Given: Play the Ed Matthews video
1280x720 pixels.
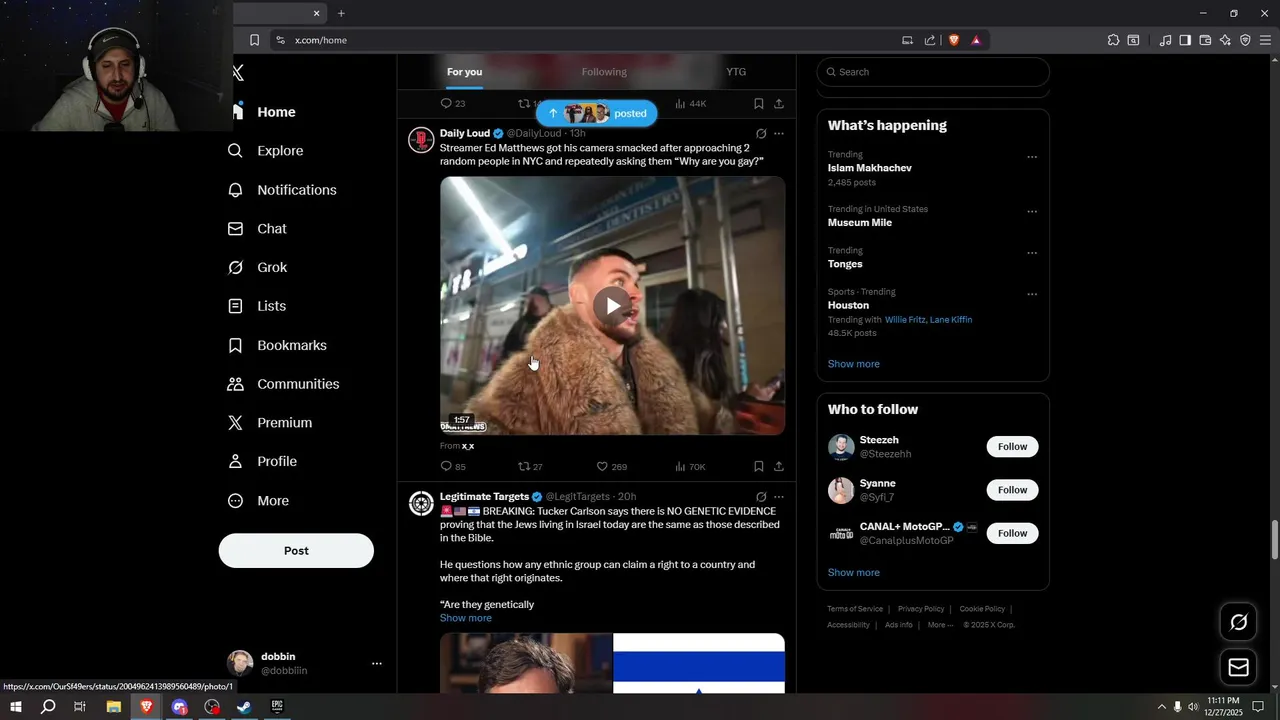Looking at the screenshot, I should point(613,305).
